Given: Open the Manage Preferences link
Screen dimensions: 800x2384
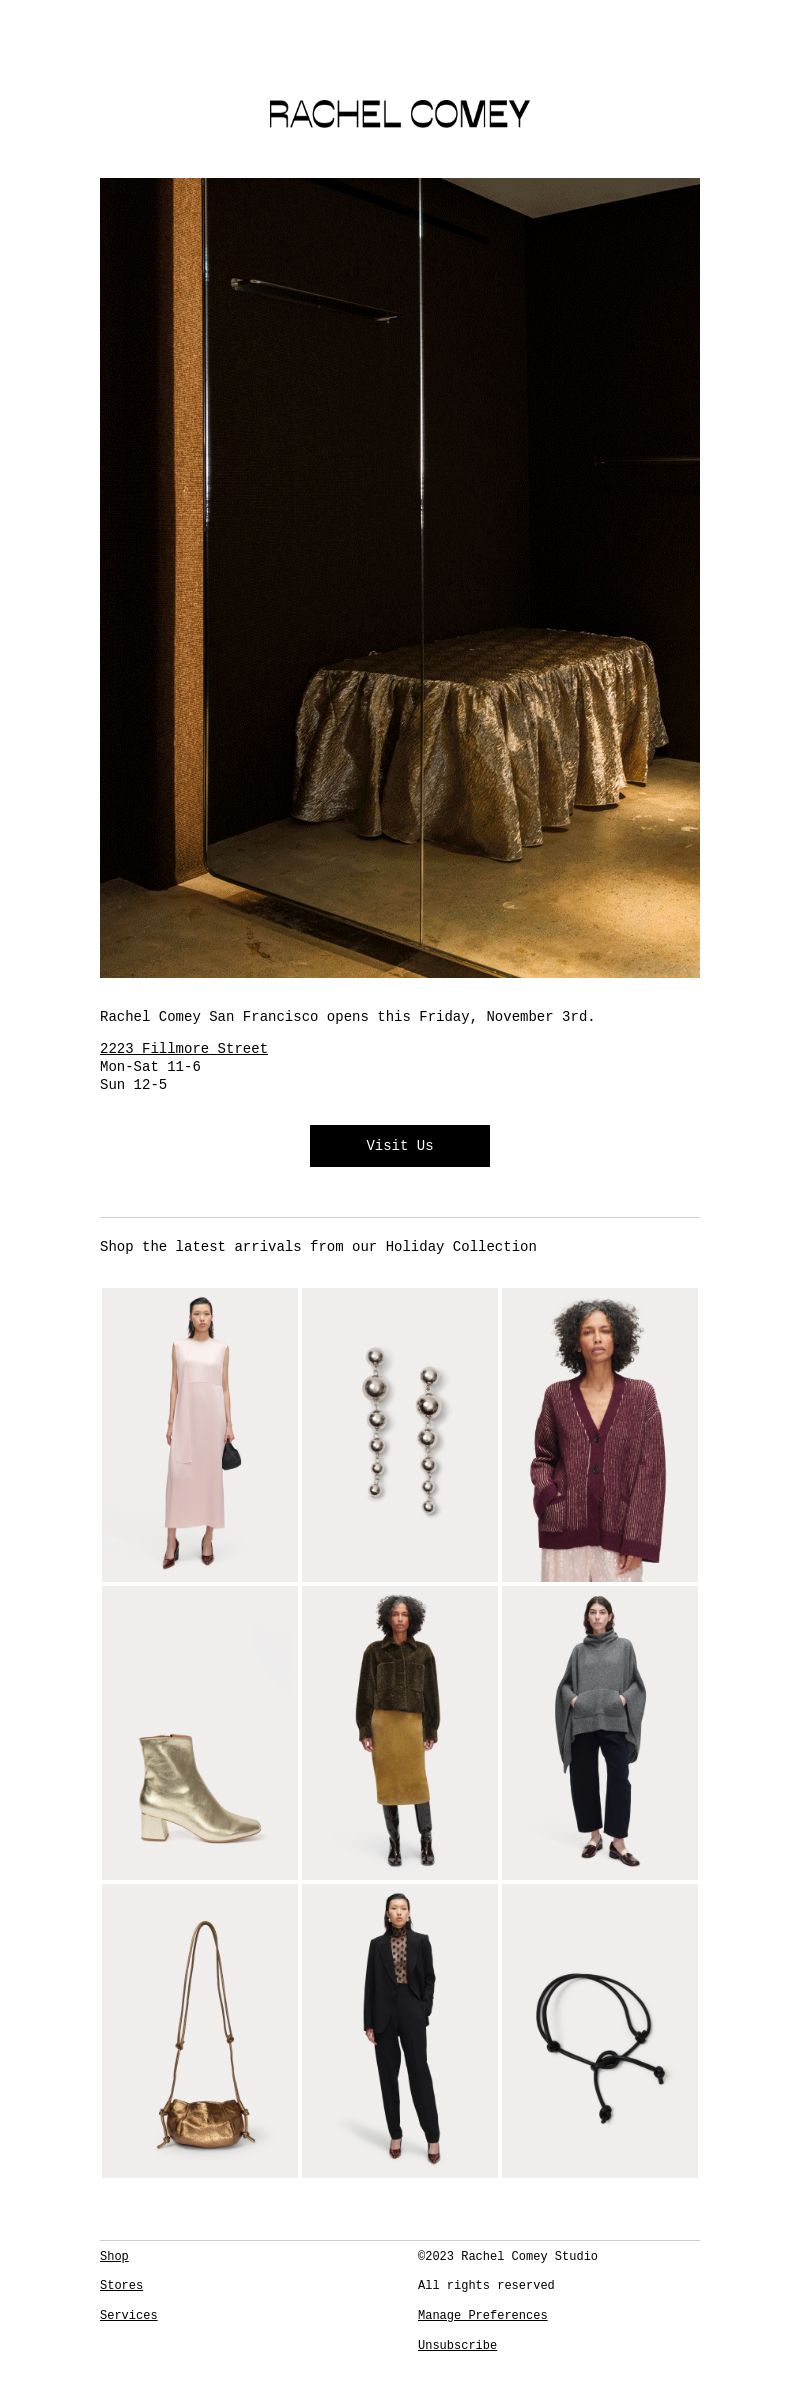Looking at the screenshot, I should point(483,2316).
